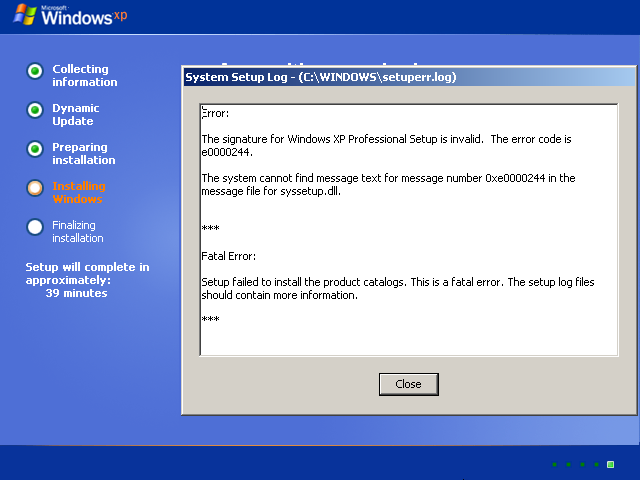This screenshot has height=480, width=640.
Task: Click the 'Fatal Error:' line in log
Action: (229, 256)
